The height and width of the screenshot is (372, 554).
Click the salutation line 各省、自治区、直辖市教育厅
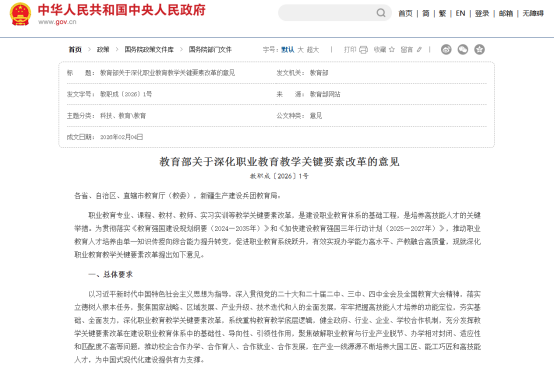[177, 196]
